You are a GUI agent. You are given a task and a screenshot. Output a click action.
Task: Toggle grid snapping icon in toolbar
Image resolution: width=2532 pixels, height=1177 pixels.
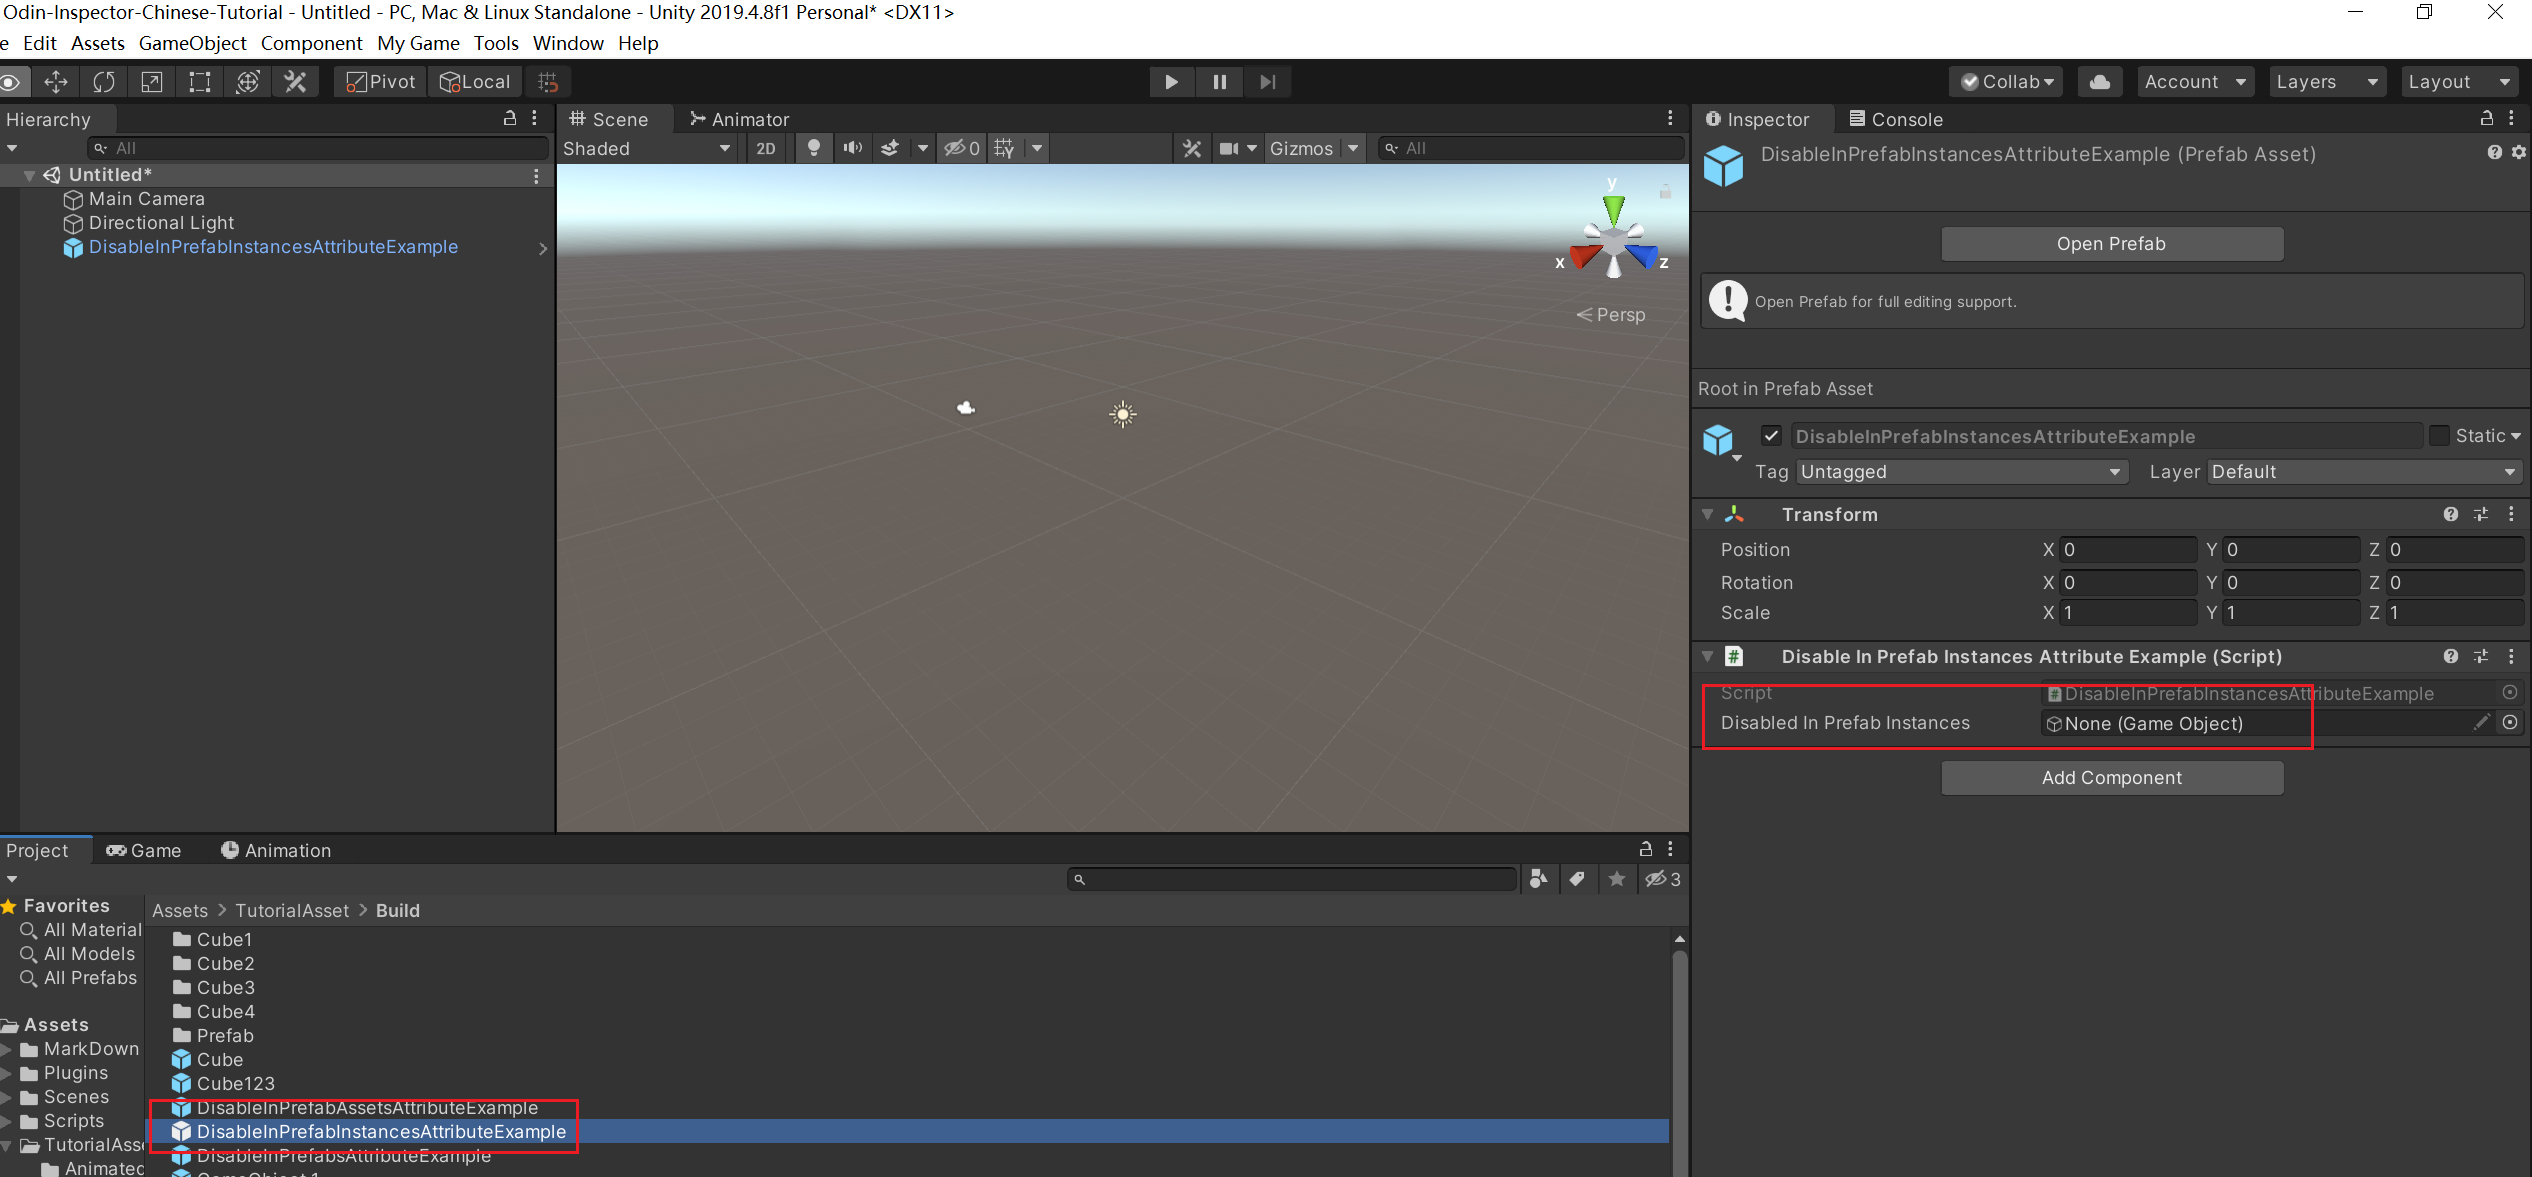point(548,82)
